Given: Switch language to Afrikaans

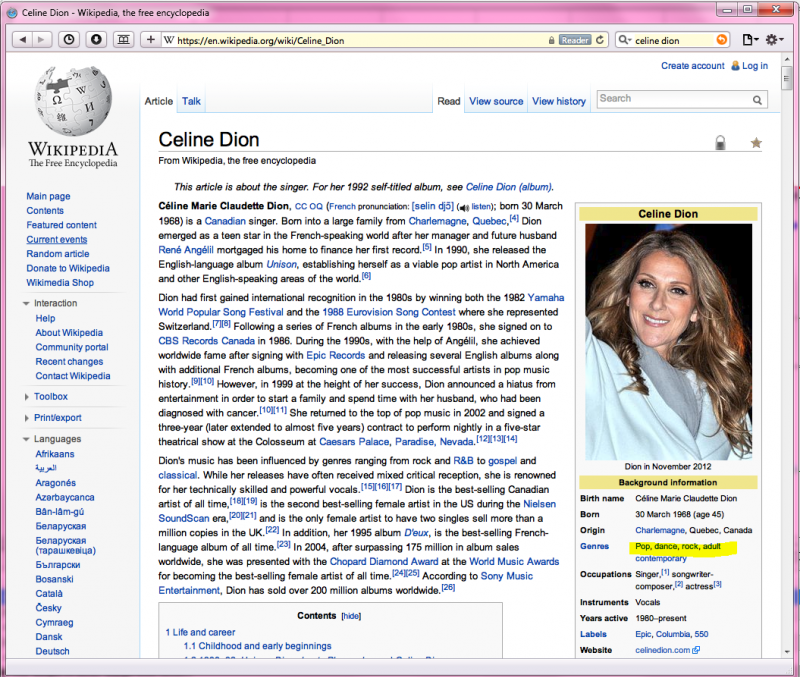Looking at the screenshot, I should coord(55,454).
